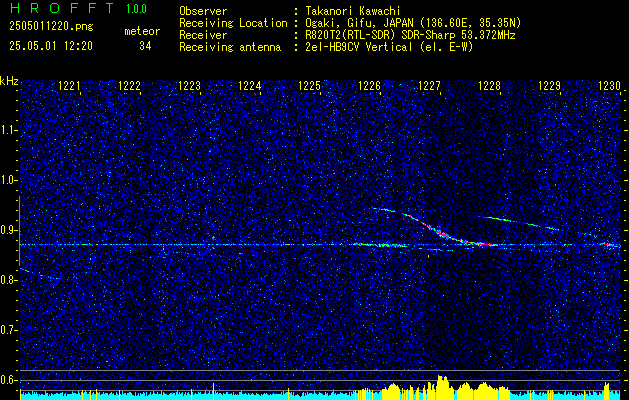Click the Receiving antenna label
This screenshot has width=629, height=400.
(x=230, y=47)
